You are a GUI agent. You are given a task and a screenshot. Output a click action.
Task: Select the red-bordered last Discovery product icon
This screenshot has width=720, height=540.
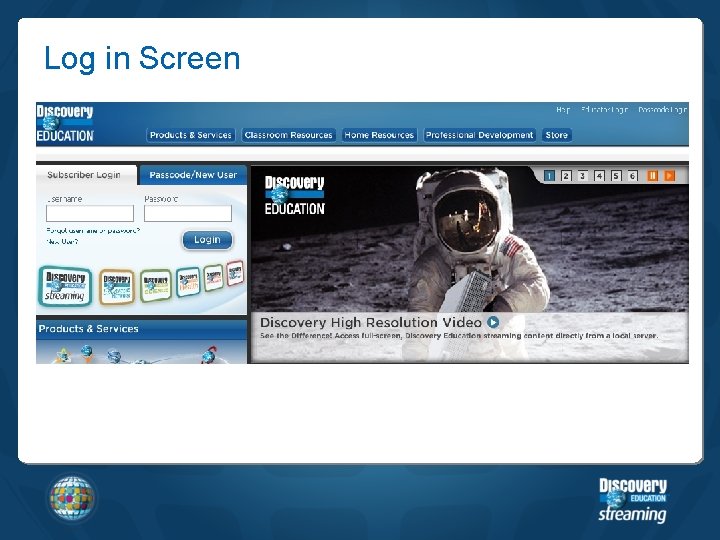pyautogui.click(x=235, y=273)
